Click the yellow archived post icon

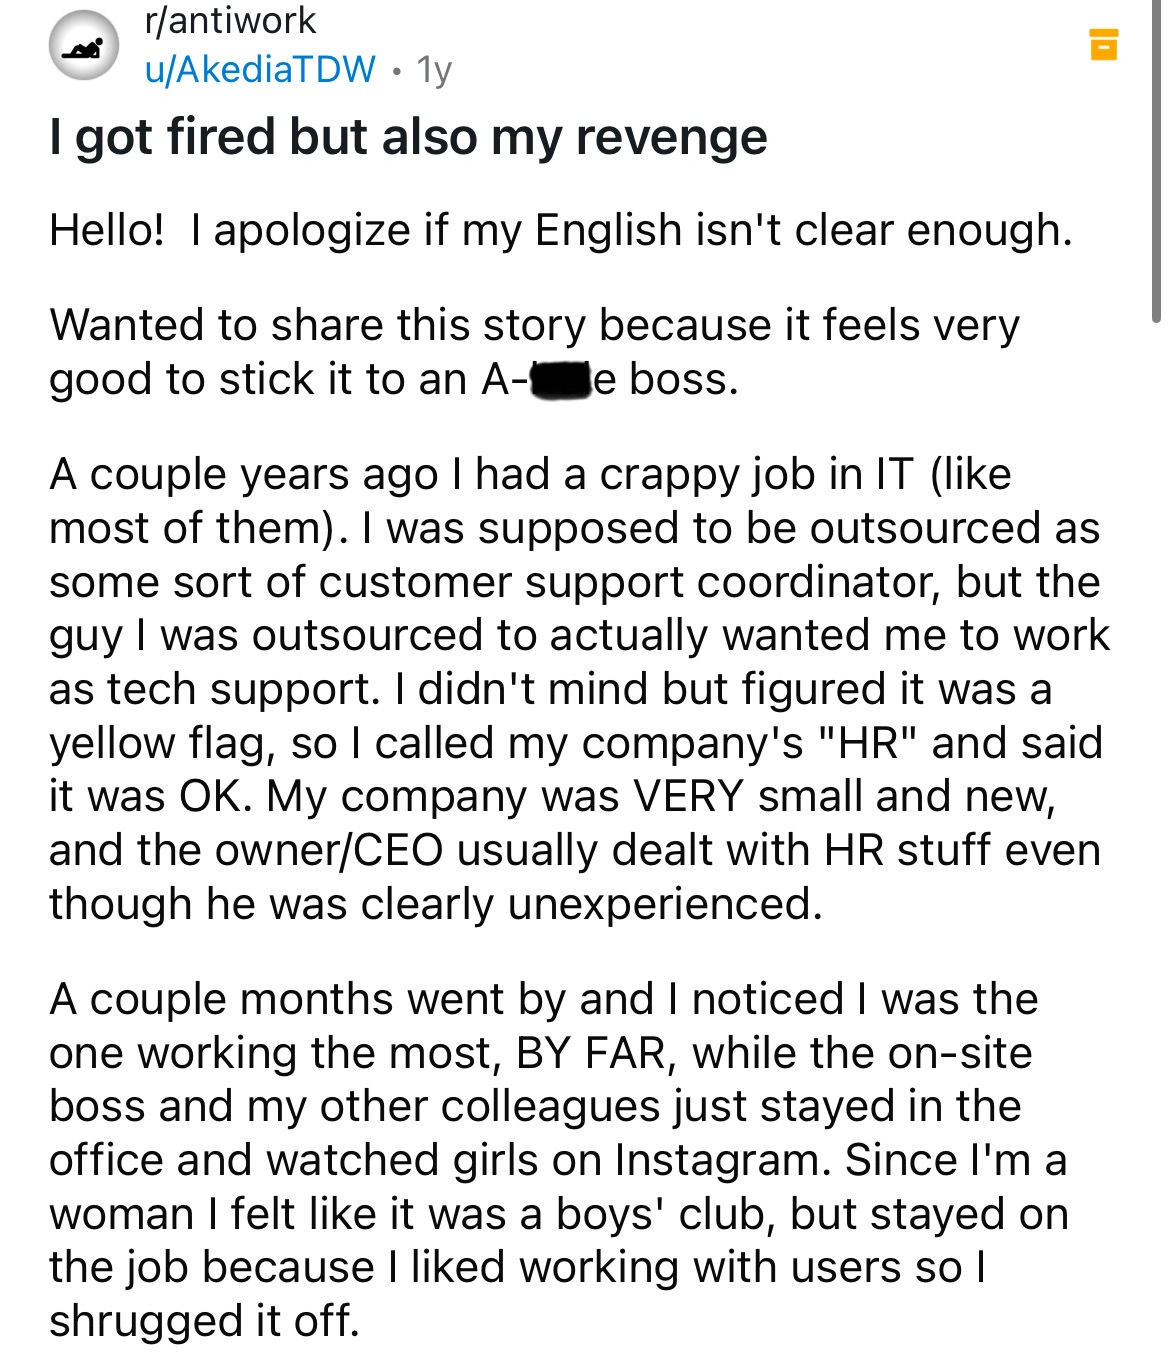[x=1103, y=45]
